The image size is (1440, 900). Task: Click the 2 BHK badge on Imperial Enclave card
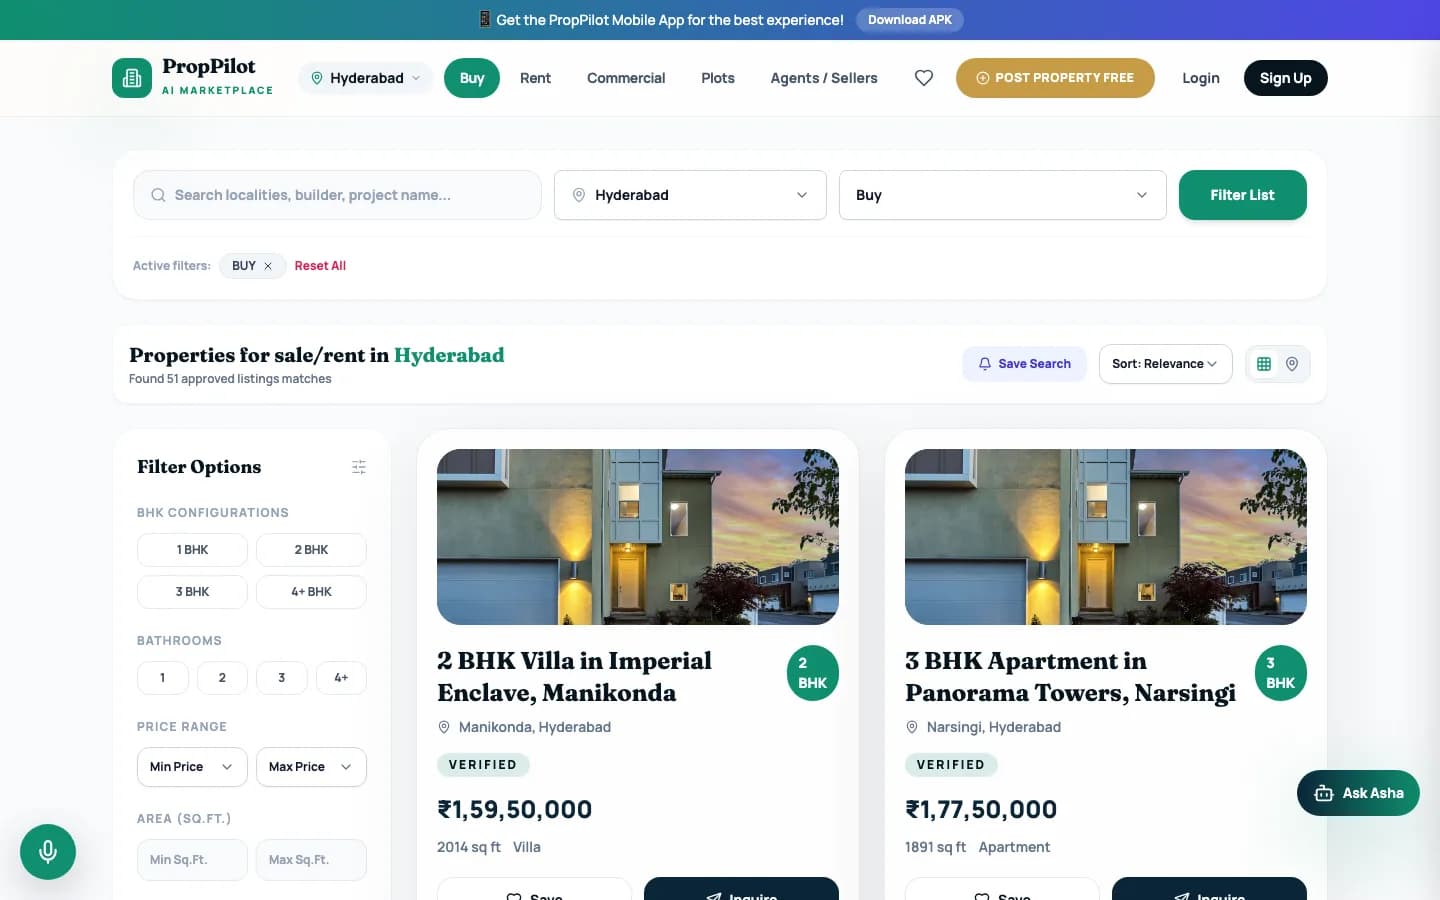(x=813, y=673)
